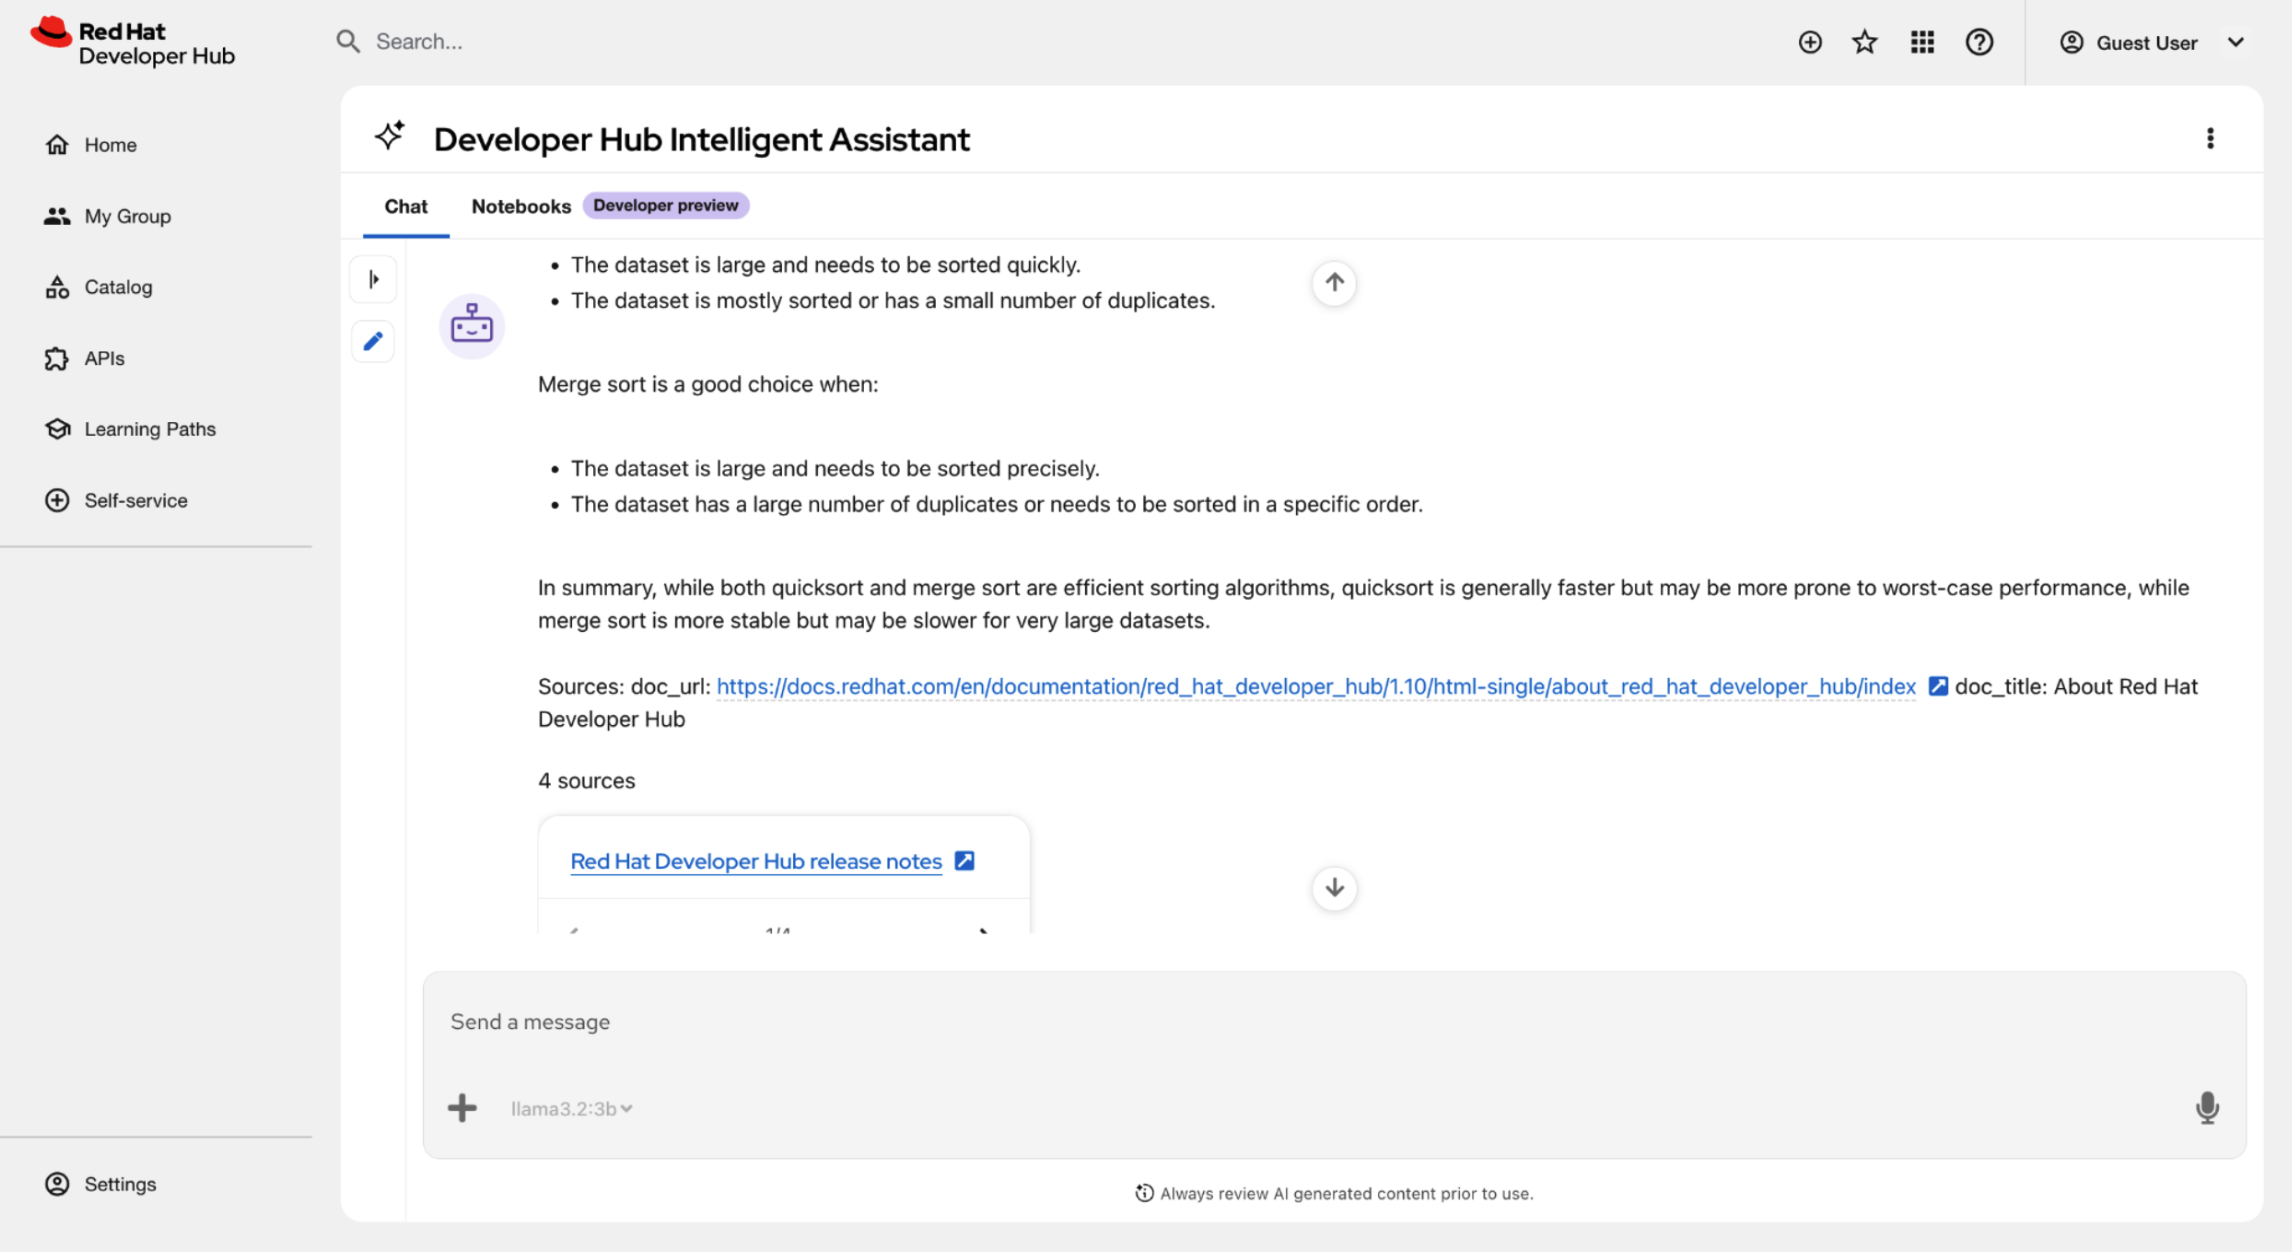Image resolution: width=2292 pixels, height=1252 pixels.
Task: Click the Red Hat Developer Hub logo
Action: click(133, 42)
